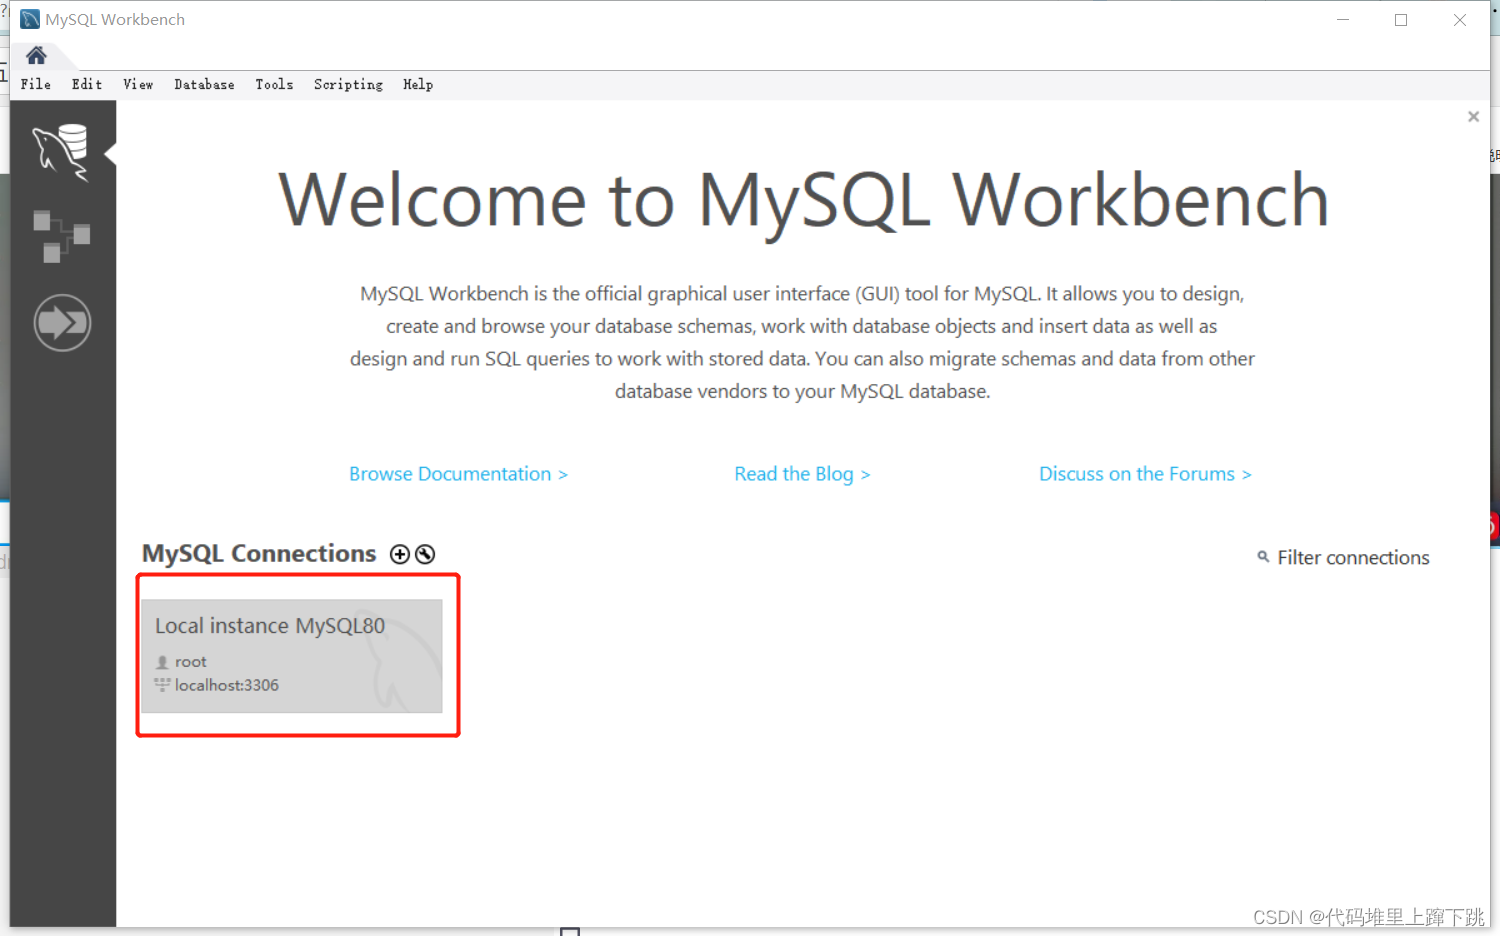
Task: Open the View menu
Action: coord(138,85)
